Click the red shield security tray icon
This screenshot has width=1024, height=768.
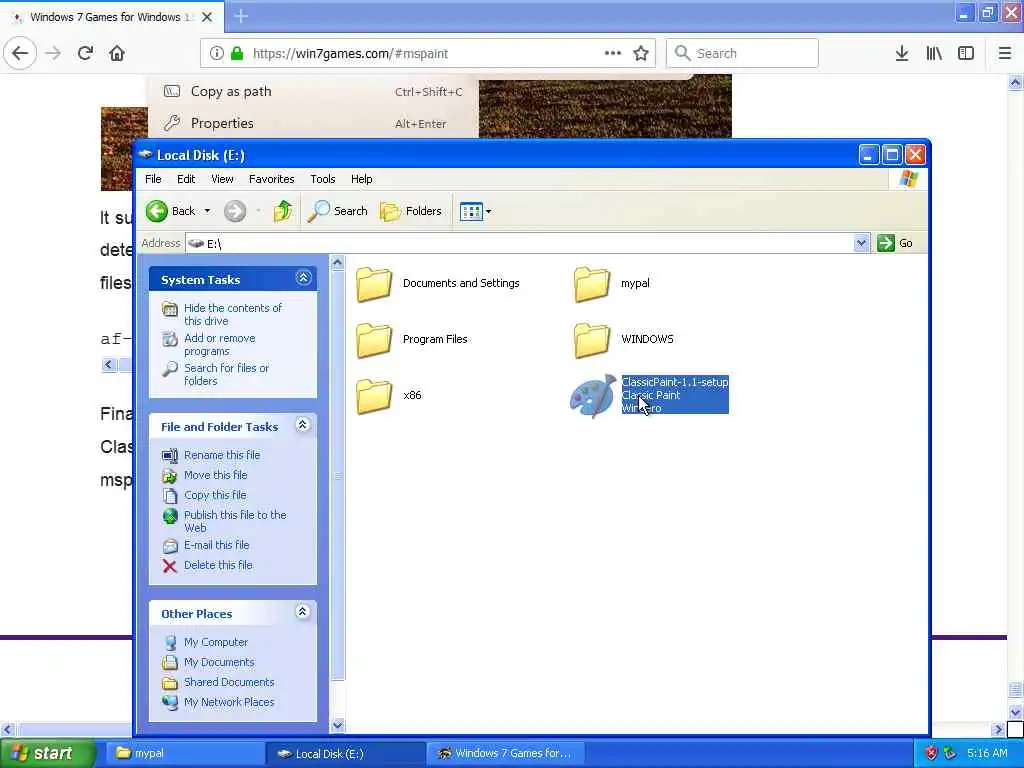point(931,754)
